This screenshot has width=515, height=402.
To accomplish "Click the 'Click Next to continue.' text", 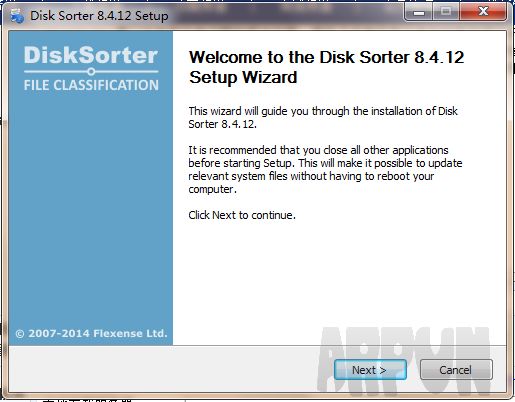I will [242, 215].
